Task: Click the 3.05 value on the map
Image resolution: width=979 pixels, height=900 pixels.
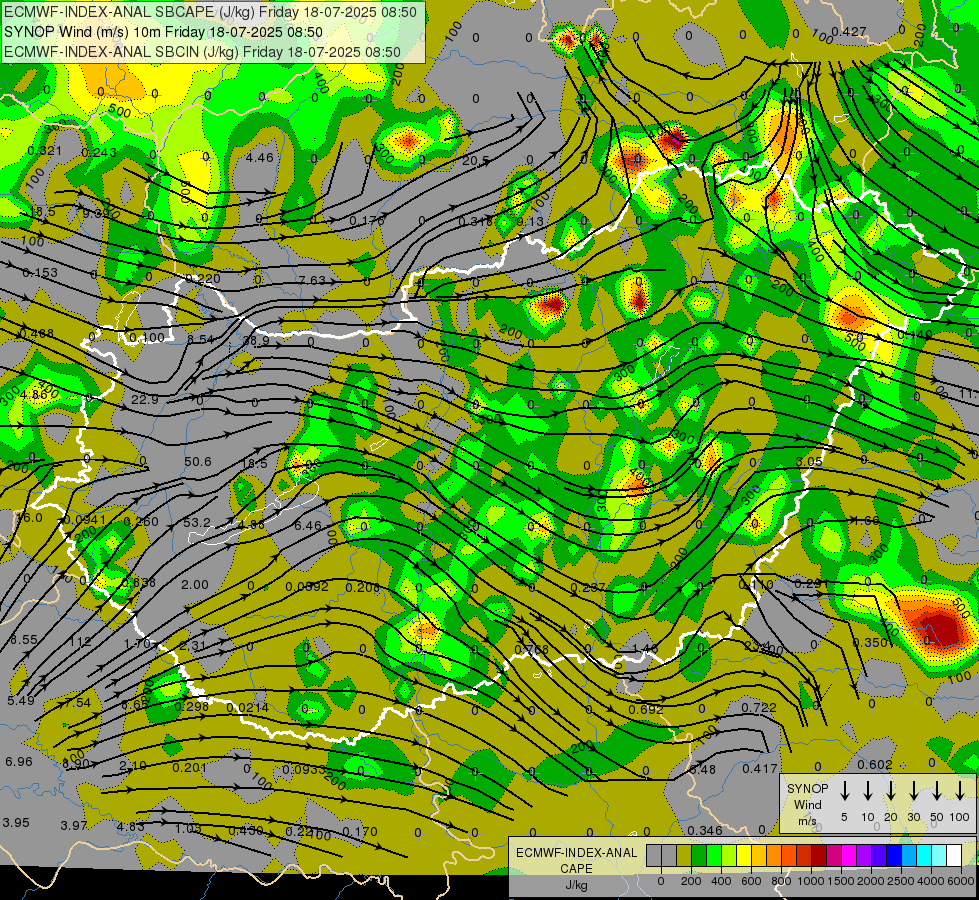Action: (809, 461)
